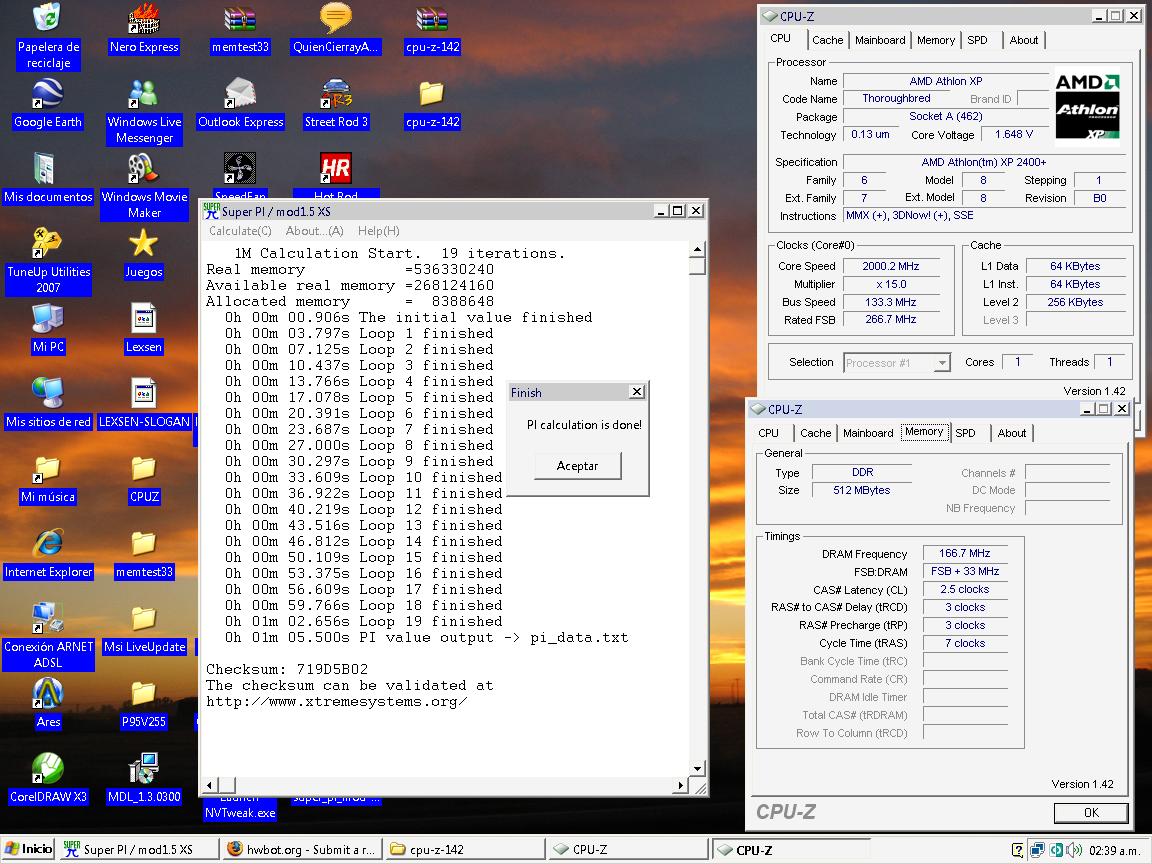1152x864 pixels.
Task: Switch to SPD tab in top CPU-Z
Action: click(x=977, y=40)
